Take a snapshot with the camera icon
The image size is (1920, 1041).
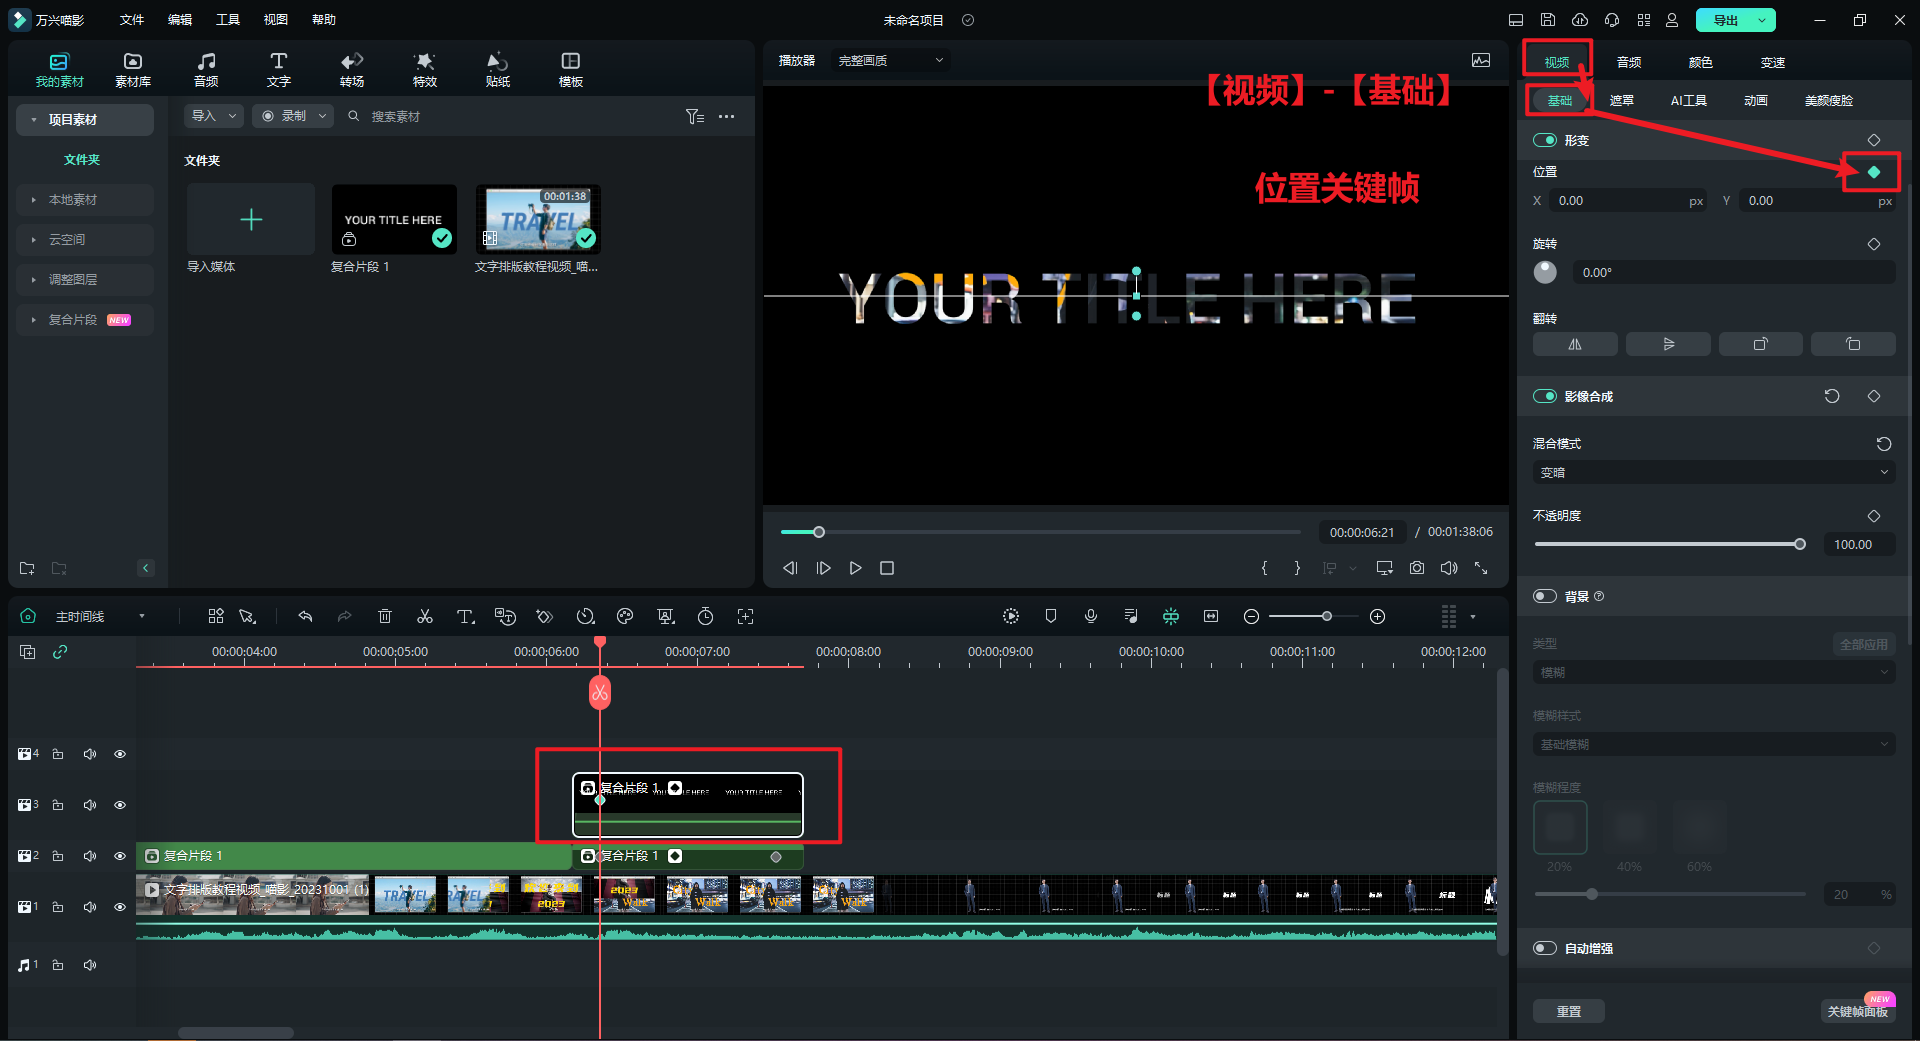point(1417,568)
